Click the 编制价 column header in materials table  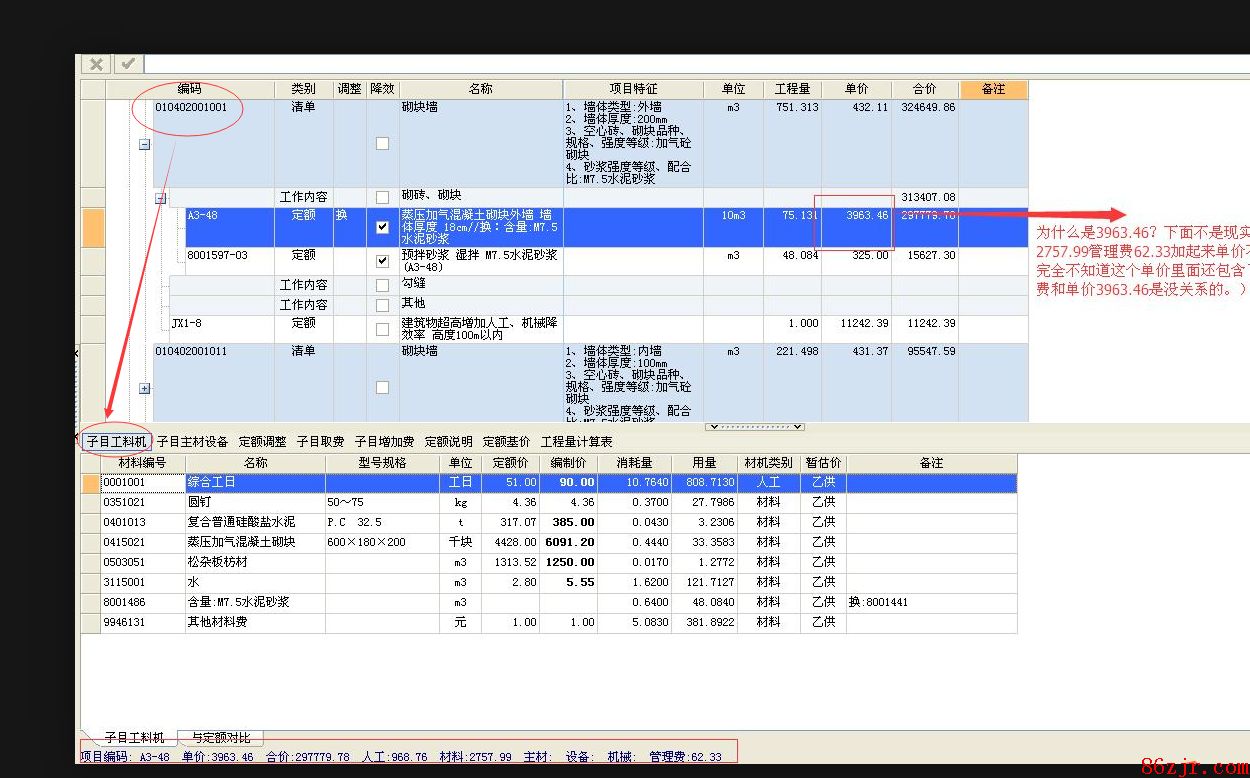point(568,463)
